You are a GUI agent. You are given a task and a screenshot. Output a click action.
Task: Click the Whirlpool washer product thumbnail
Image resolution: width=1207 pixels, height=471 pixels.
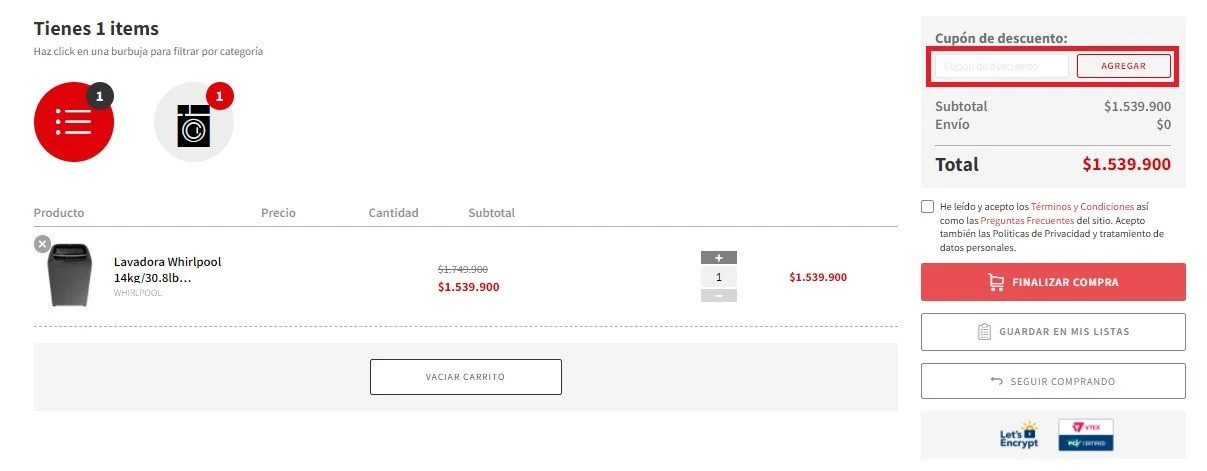click(70, 275)
